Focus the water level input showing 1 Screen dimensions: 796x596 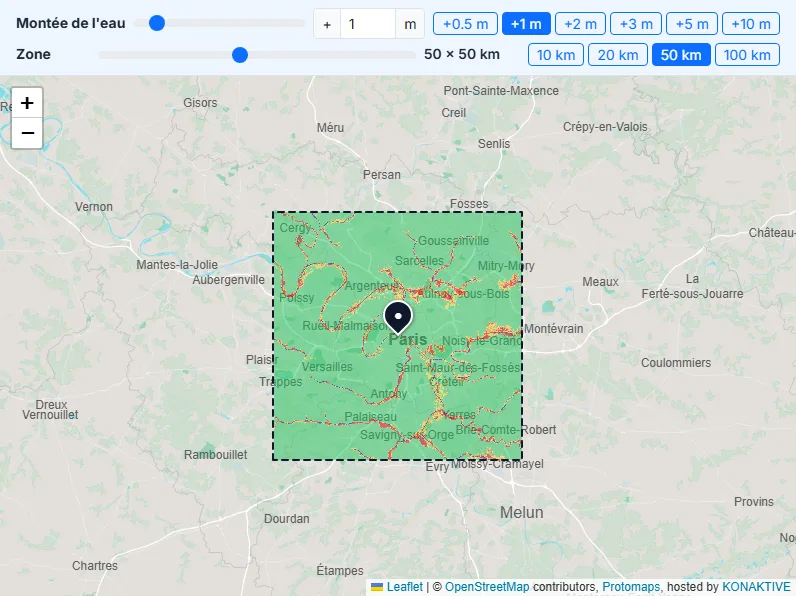pyautogui.click(x=368, y=24)
